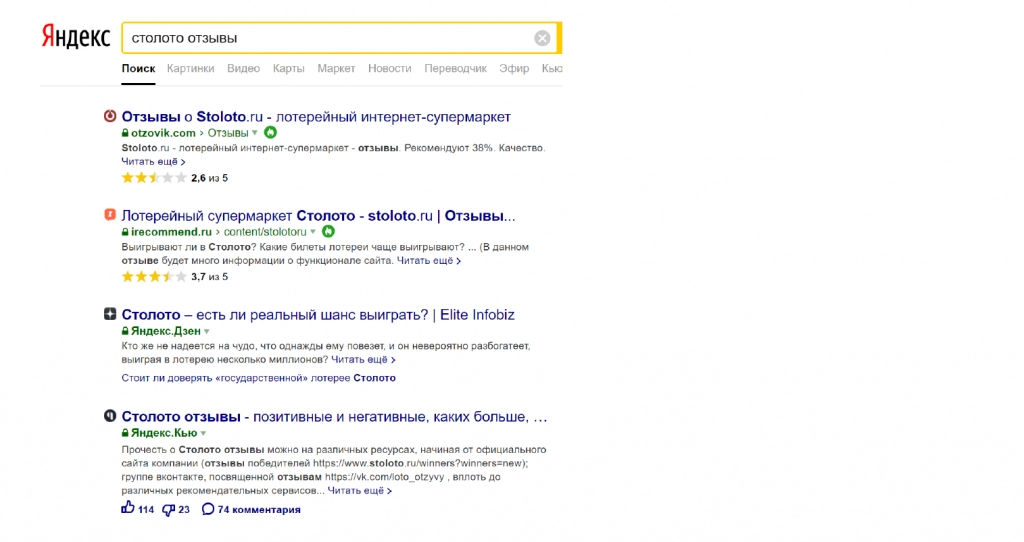Open dropdown arrow next to Яндекс.Дзен

pos(206,331)
